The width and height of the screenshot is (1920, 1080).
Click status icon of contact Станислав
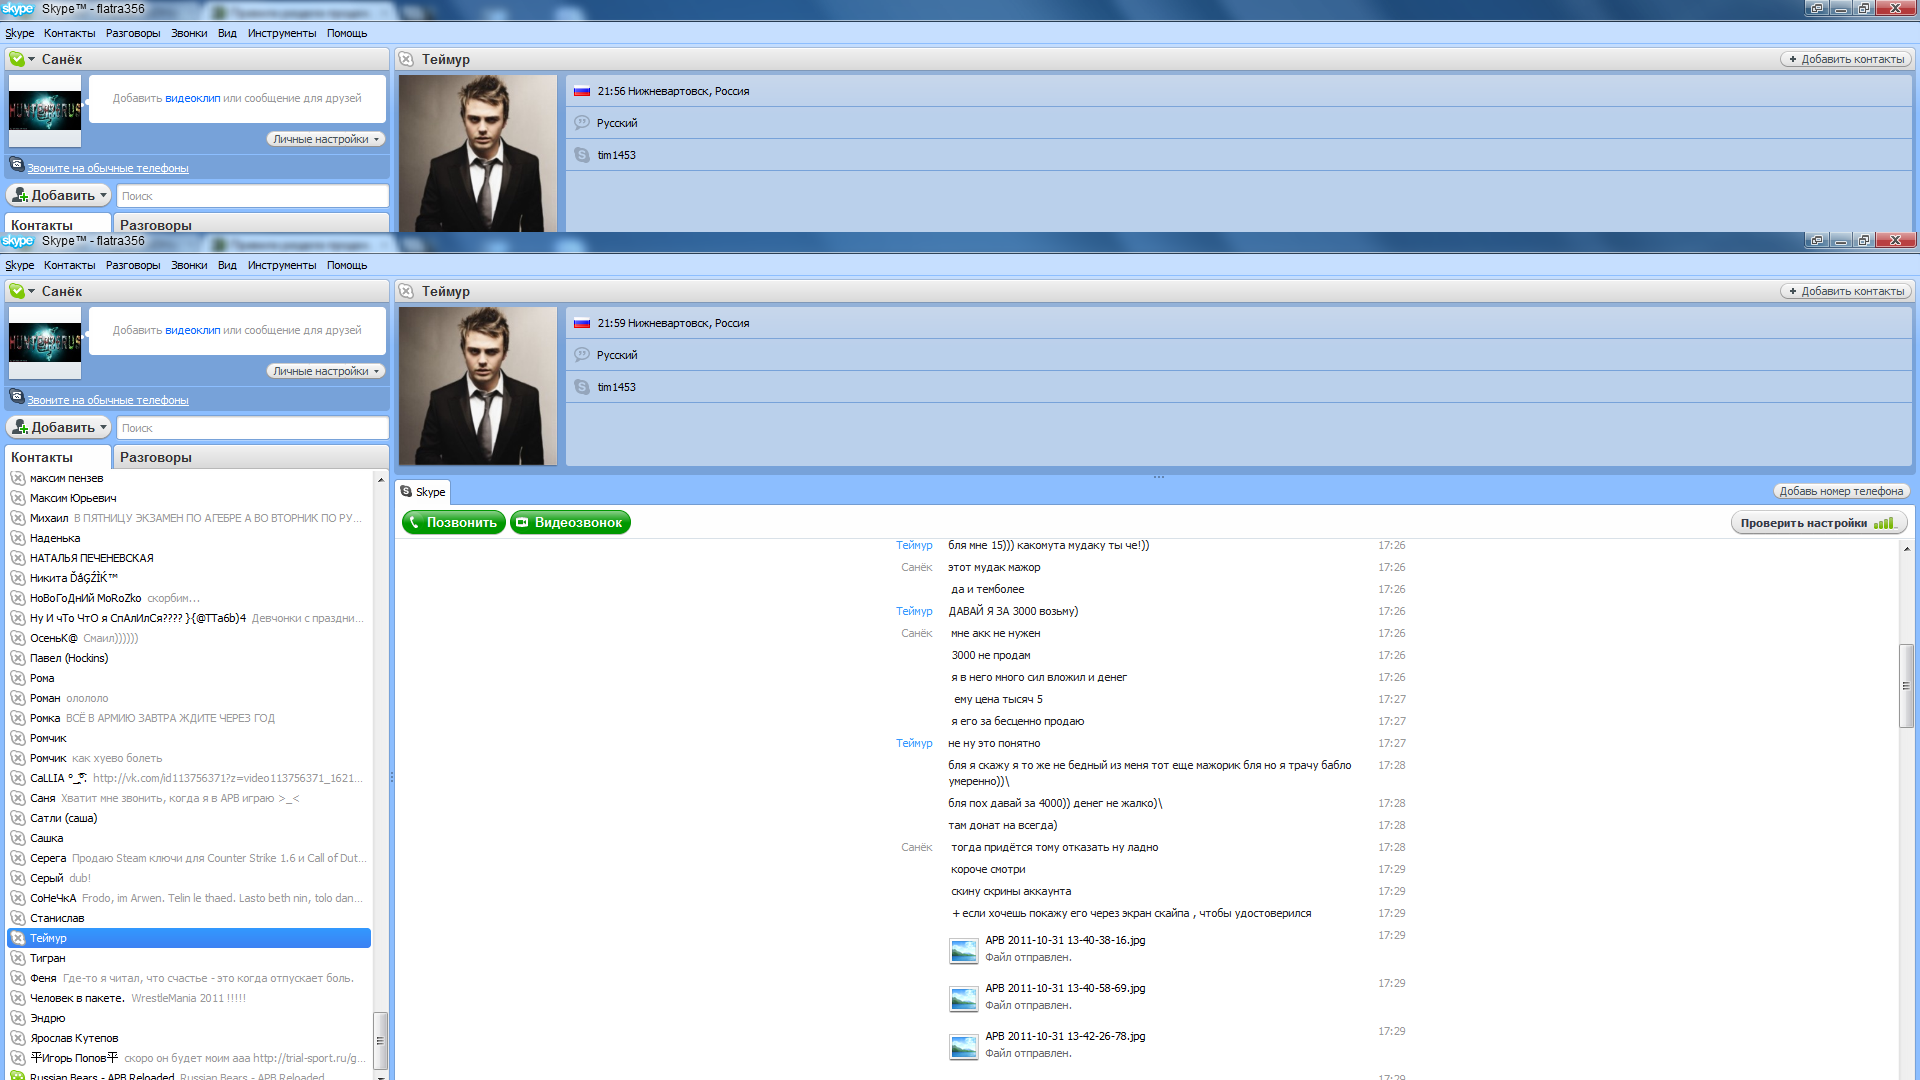click(18, 918)
